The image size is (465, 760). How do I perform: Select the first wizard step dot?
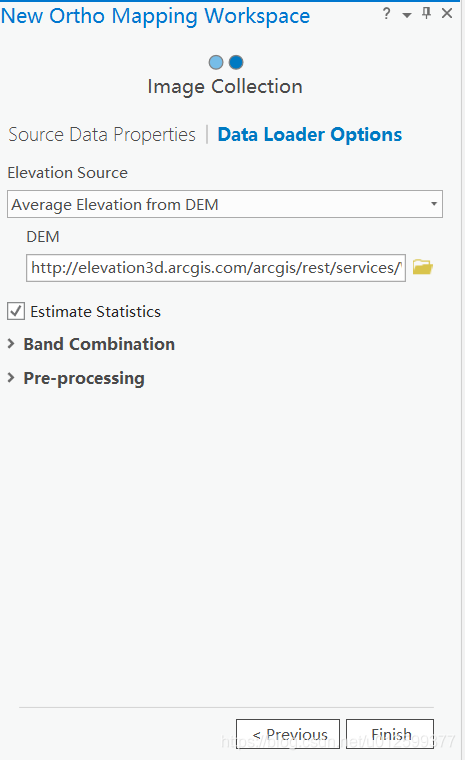tap(216, 62)
